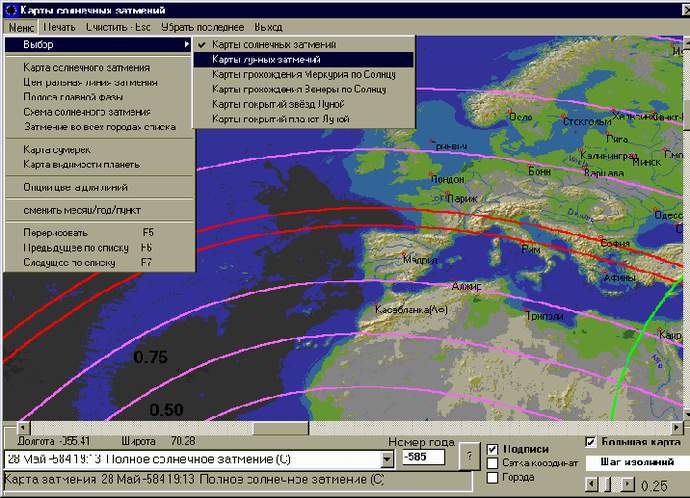Click the Шаг изолиний slider thumb

click(x=608, y=485)
